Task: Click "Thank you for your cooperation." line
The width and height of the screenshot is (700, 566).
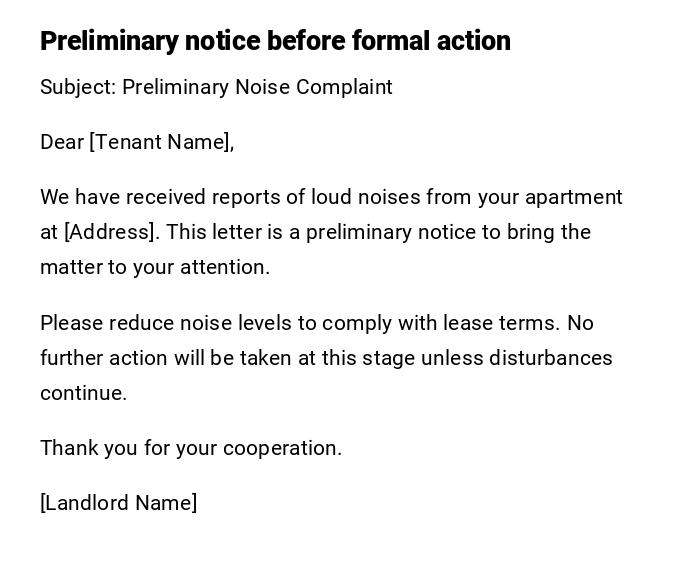Action: click(x=191, y=448)
